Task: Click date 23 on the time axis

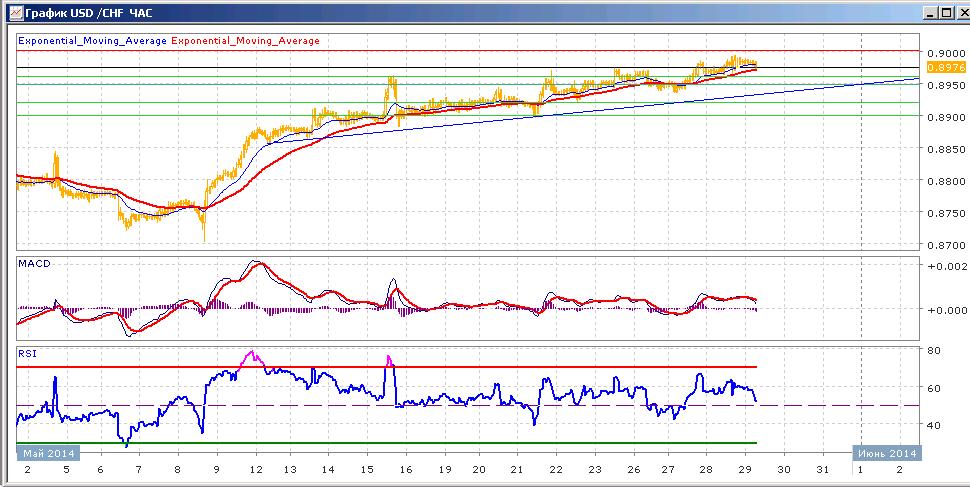Action: click(594, 470)
